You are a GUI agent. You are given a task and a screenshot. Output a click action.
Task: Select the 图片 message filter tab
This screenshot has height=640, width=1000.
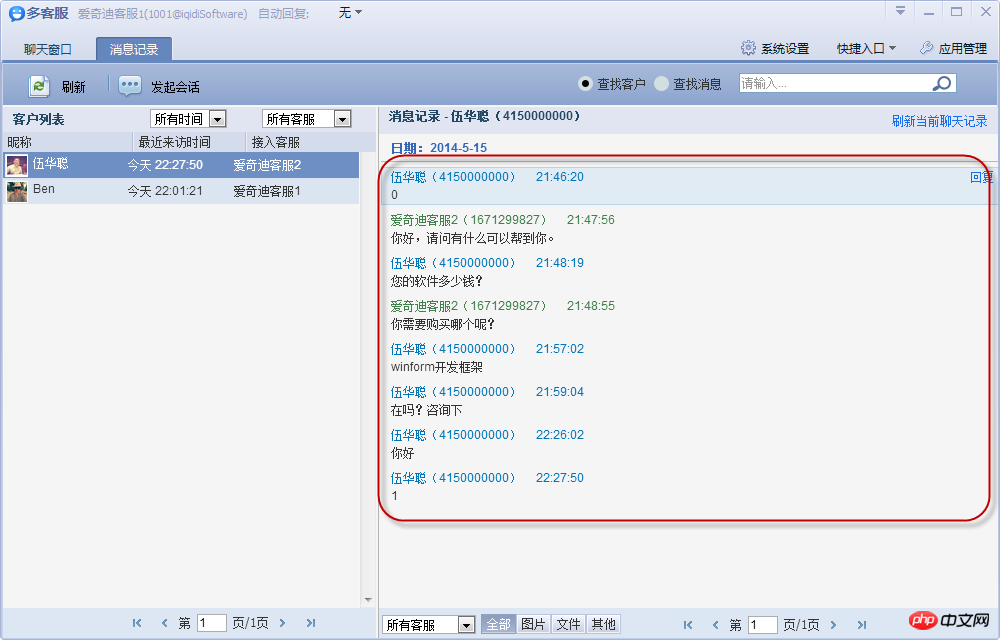533,624
